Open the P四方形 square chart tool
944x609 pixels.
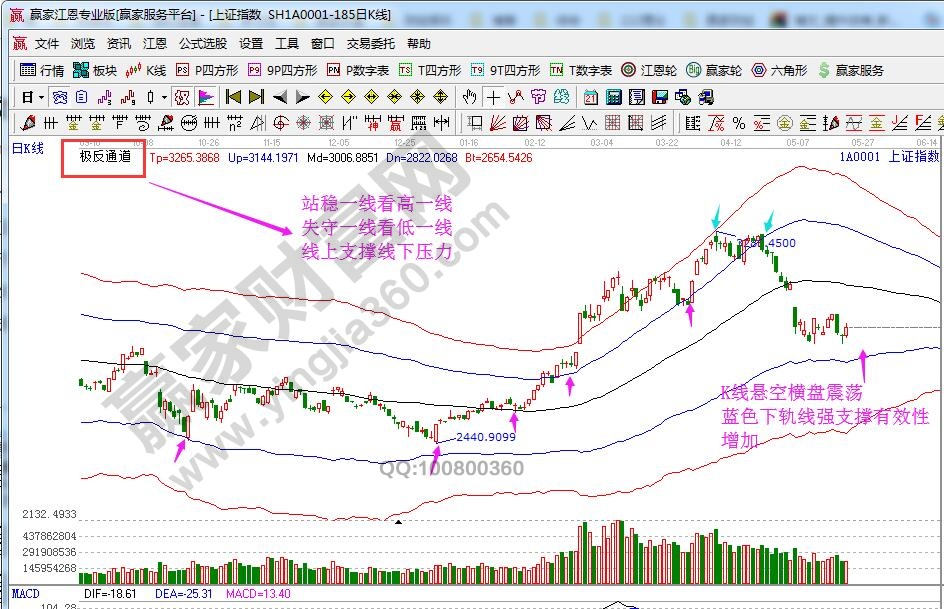[x=206, y=70]
